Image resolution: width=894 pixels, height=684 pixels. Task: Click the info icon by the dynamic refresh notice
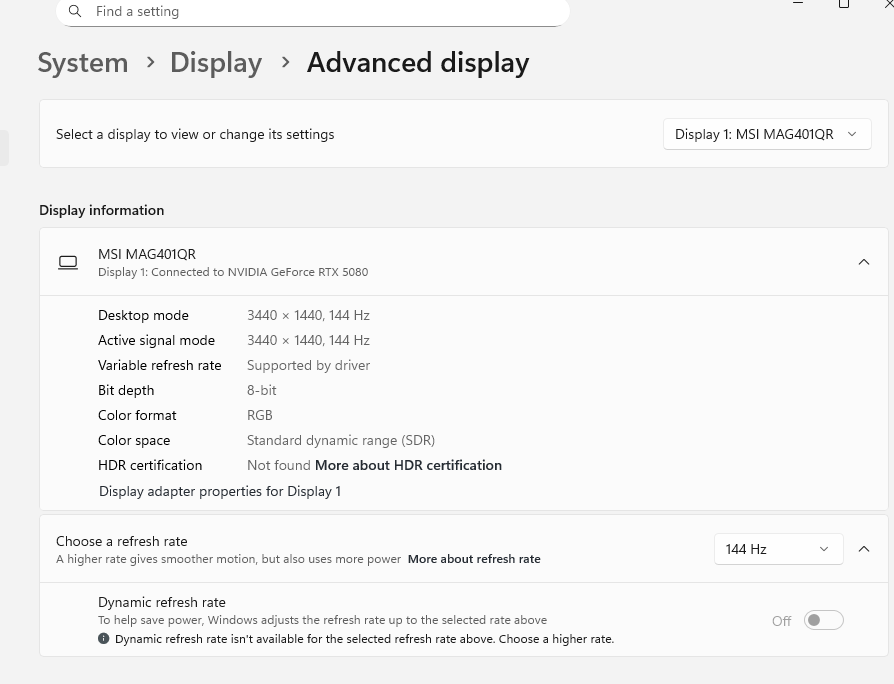coord(104,638)
